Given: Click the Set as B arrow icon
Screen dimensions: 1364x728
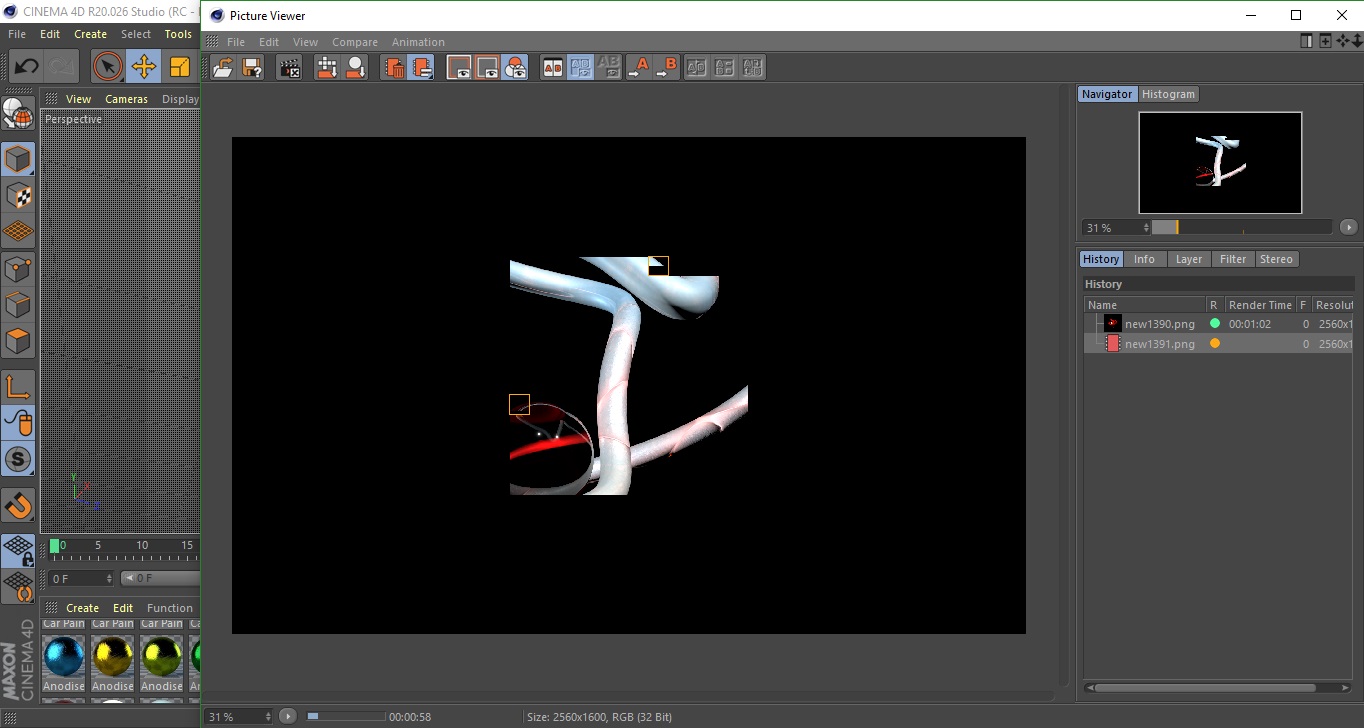Looking at the screenshot, I should coord(666,67).
